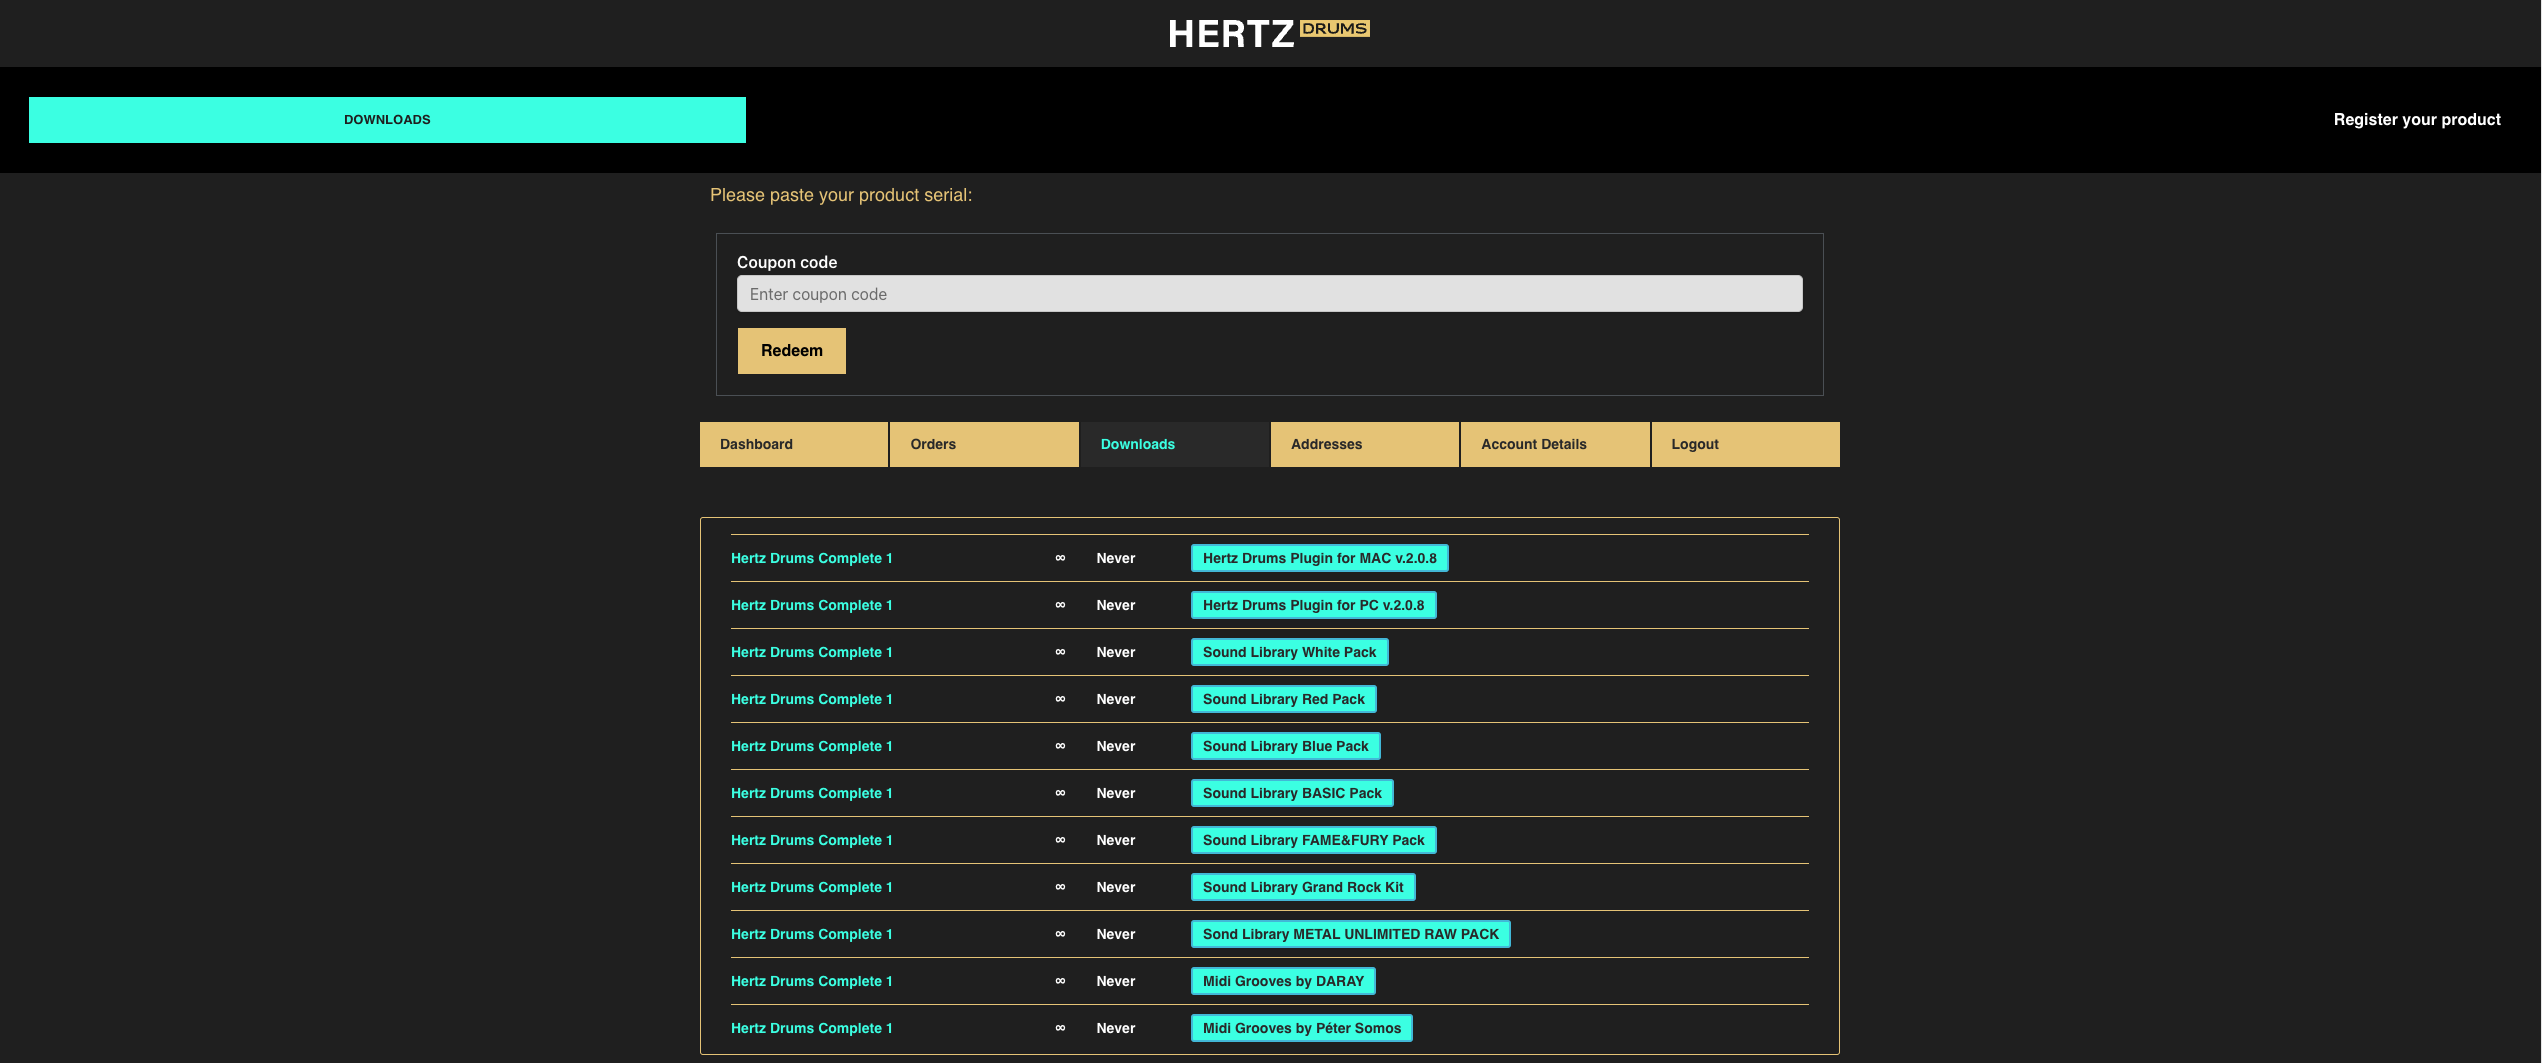View the Account Details tab
Screen dimensions: 2542x1063
click(x=1554, y=444)
